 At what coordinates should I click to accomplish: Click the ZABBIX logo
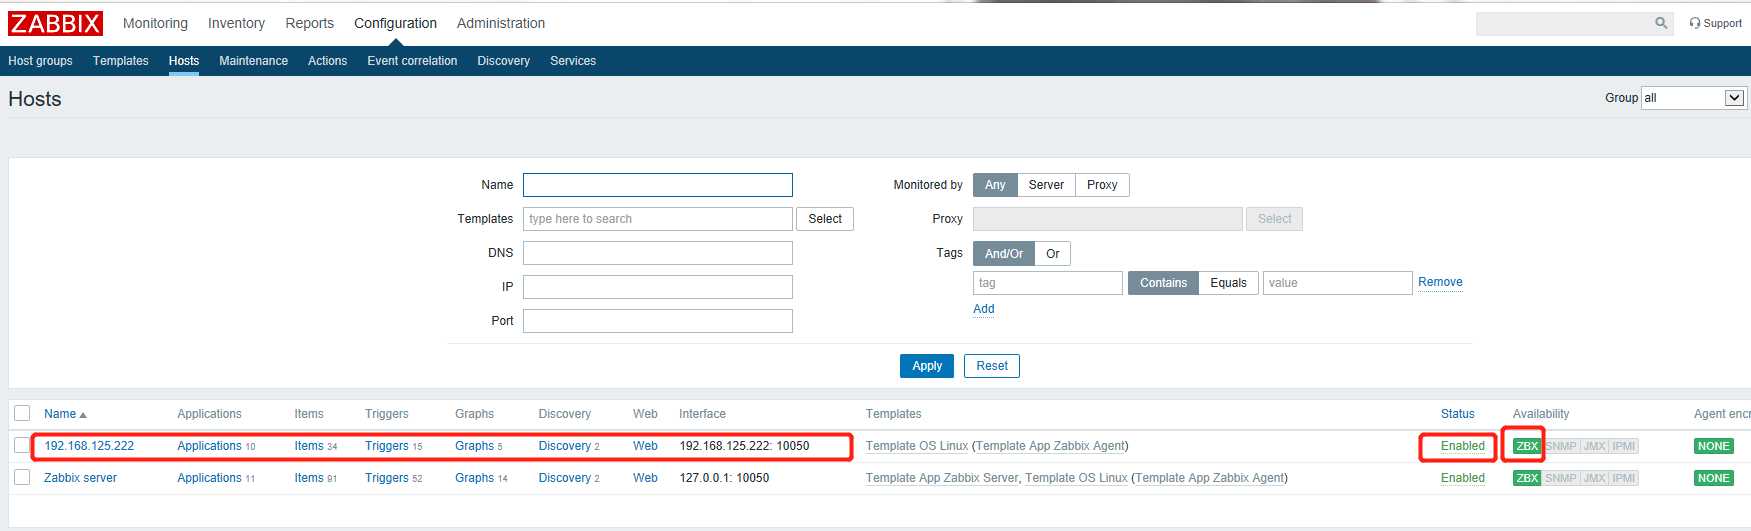[55, 23]
